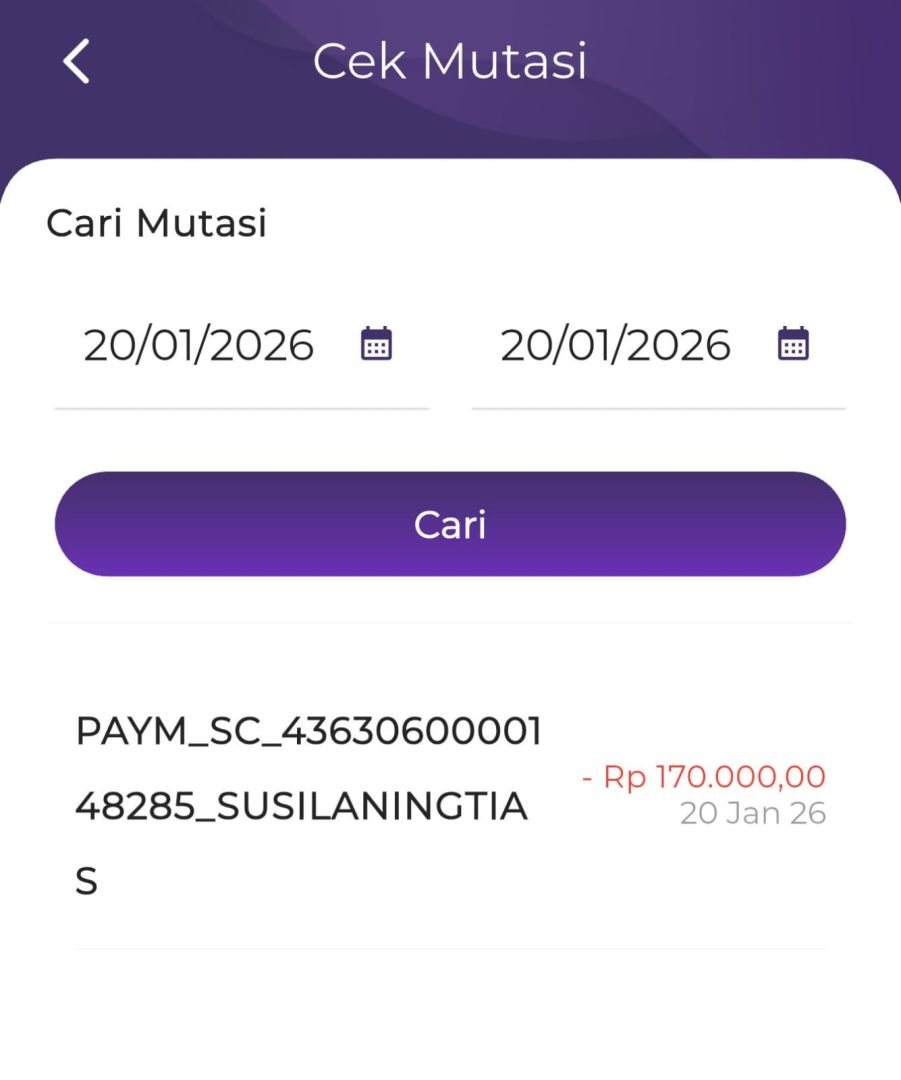Tap the red - Rp 170.000,00 amount
The height and width of the screenshot is (1080, 901).
coord(704,777)
